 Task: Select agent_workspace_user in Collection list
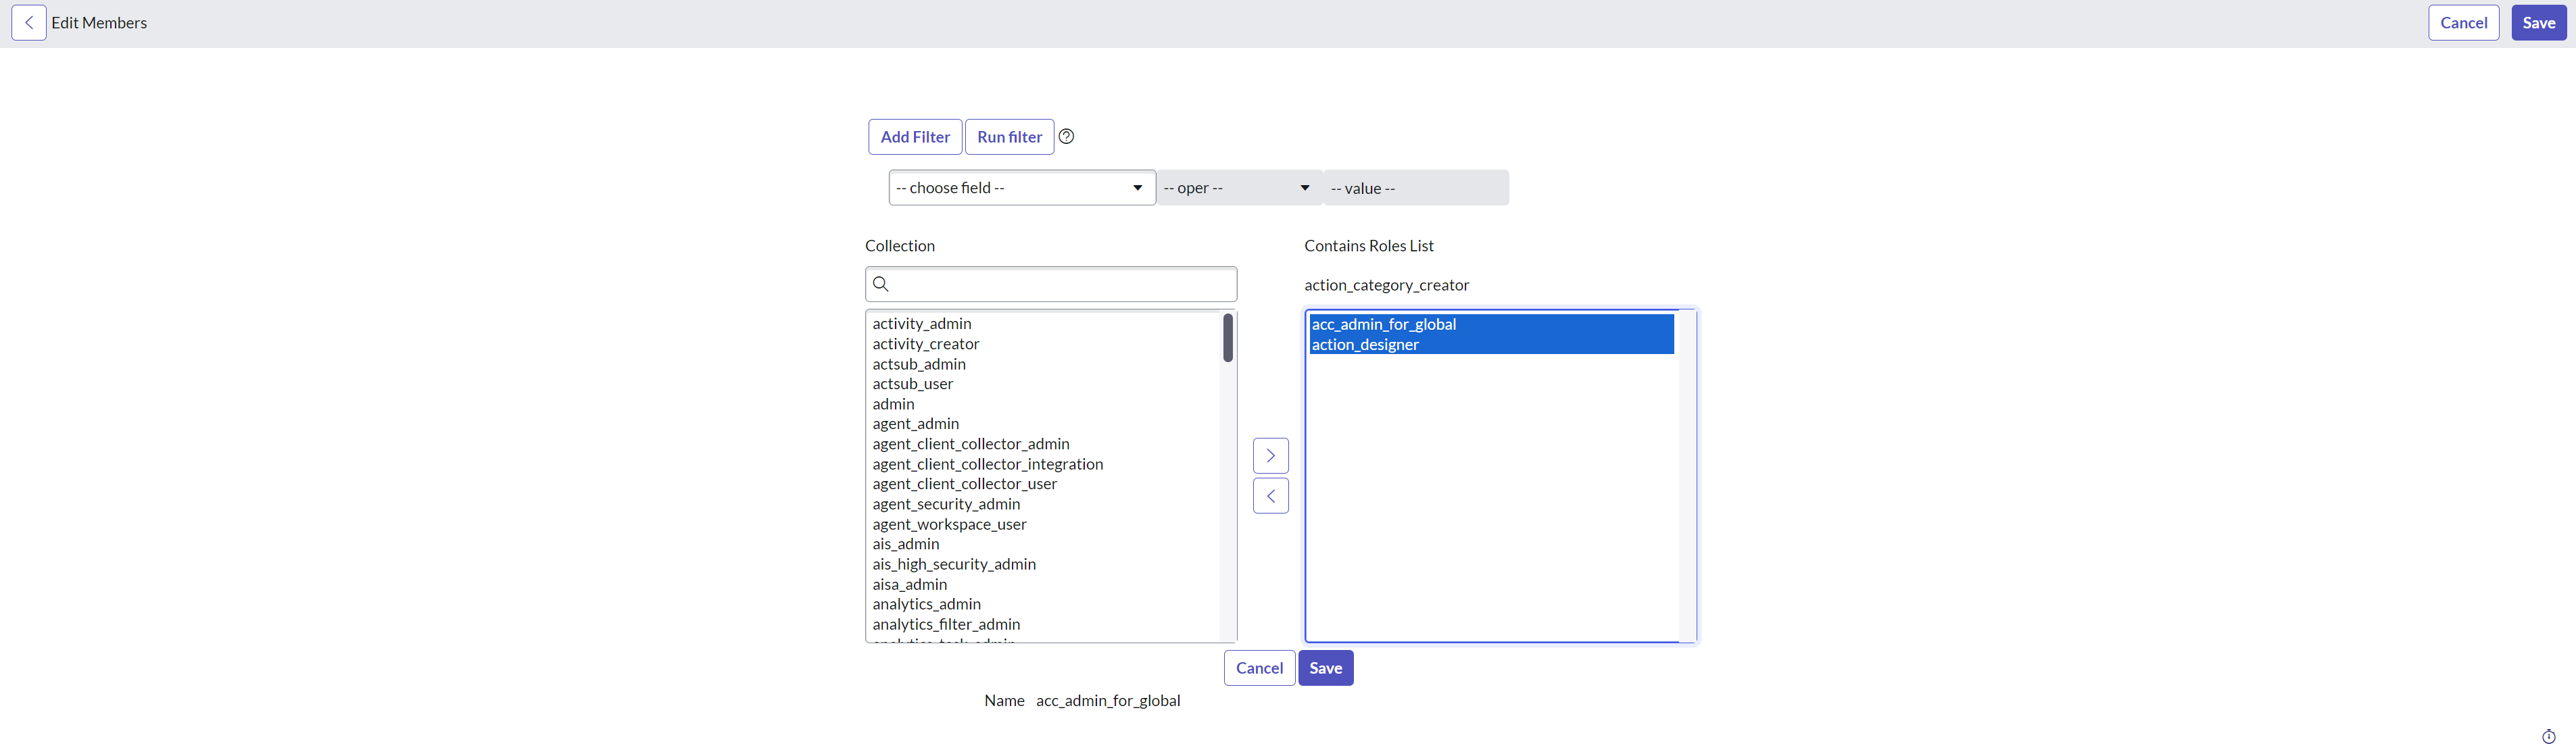(949, 524)
